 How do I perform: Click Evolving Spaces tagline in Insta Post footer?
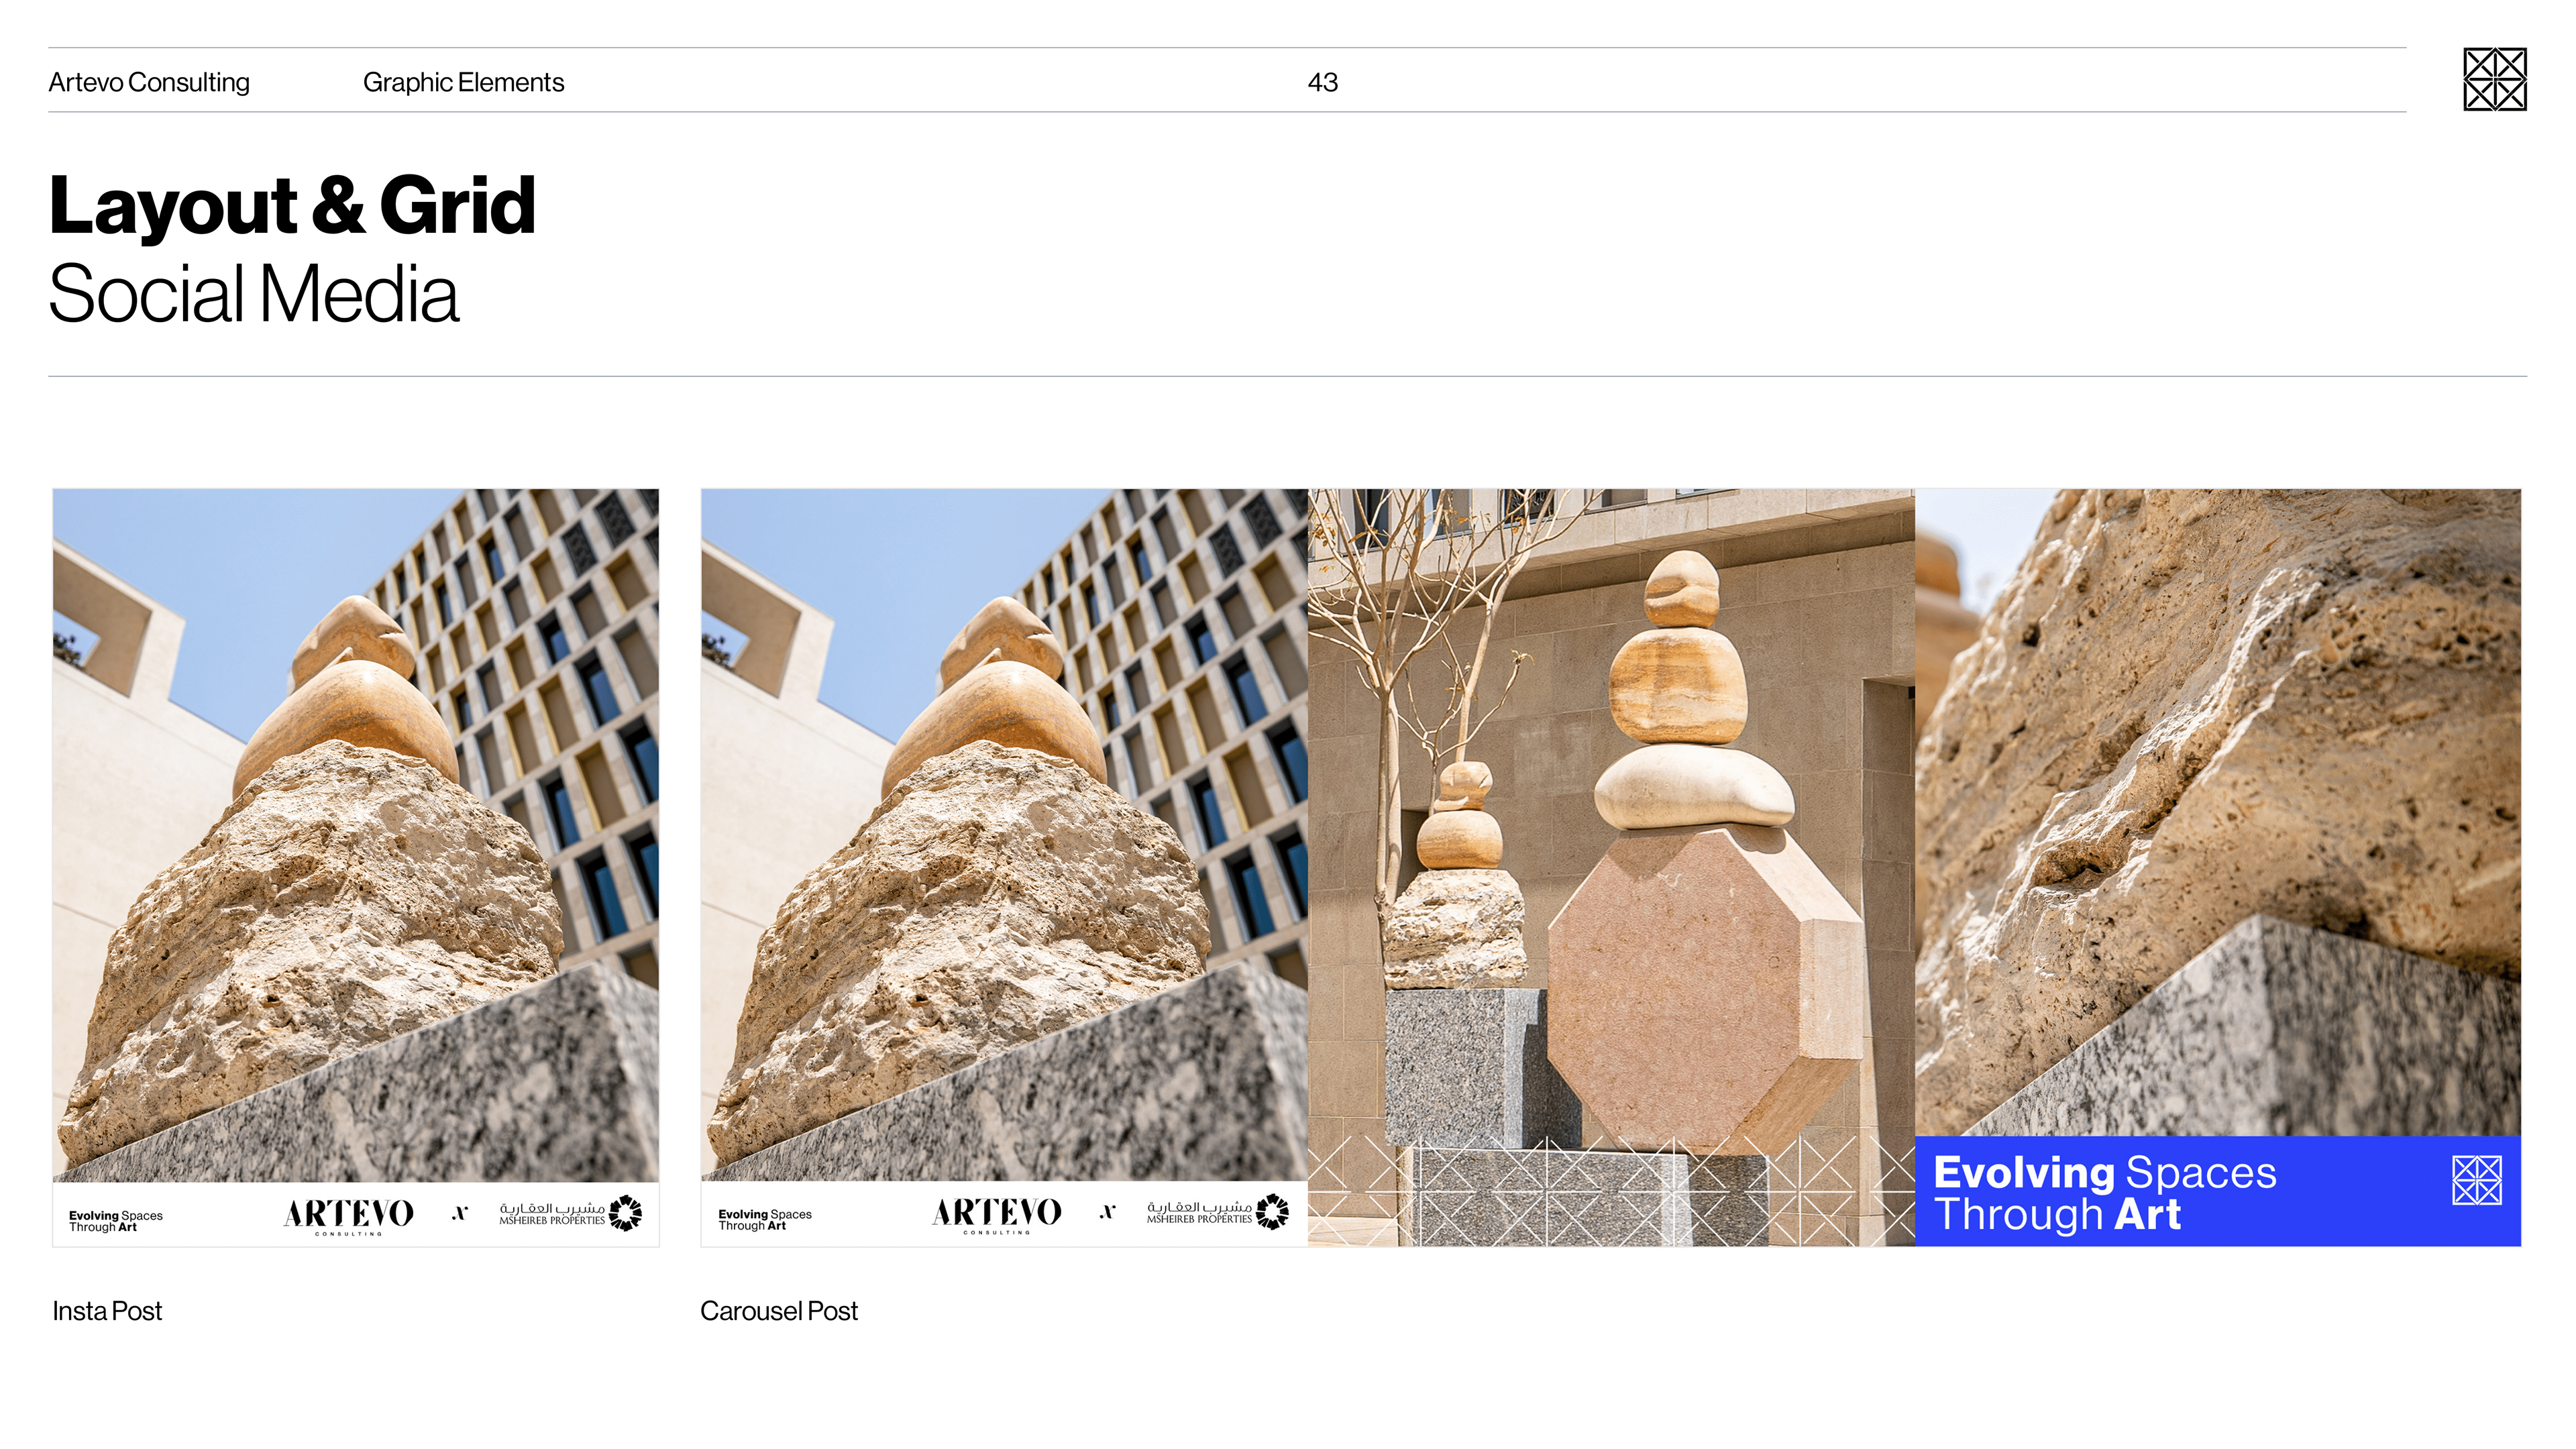click(x=115, y=1221)
